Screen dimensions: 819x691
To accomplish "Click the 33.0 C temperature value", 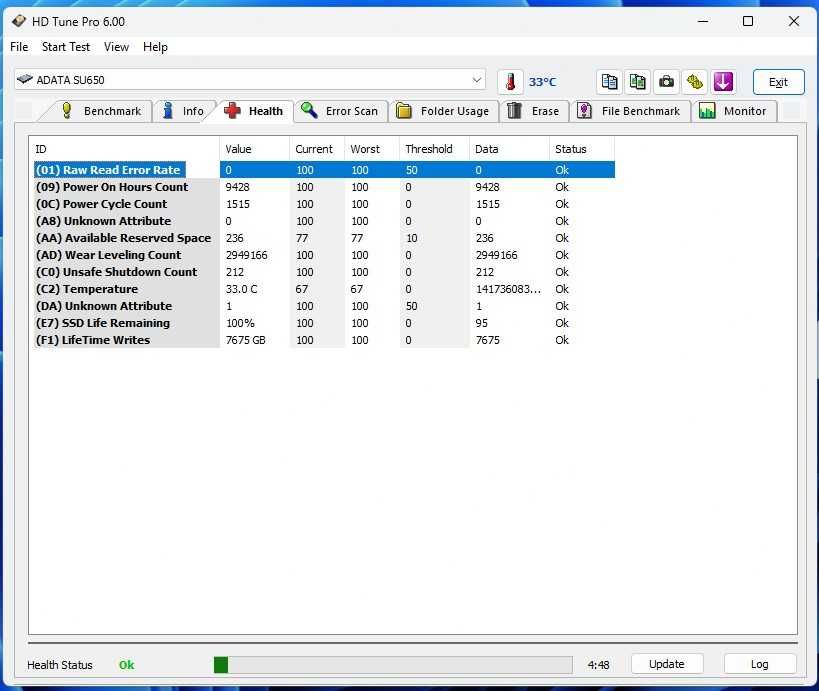I will [241, 289].
